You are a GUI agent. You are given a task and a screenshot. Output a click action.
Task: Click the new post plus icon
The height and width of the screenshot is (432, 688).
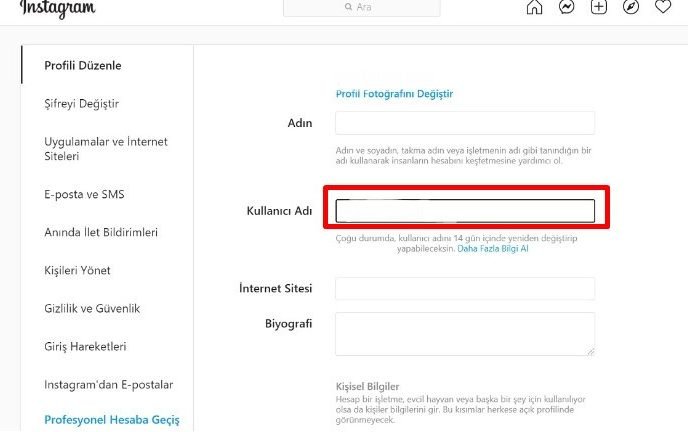(x=598, y=7)
